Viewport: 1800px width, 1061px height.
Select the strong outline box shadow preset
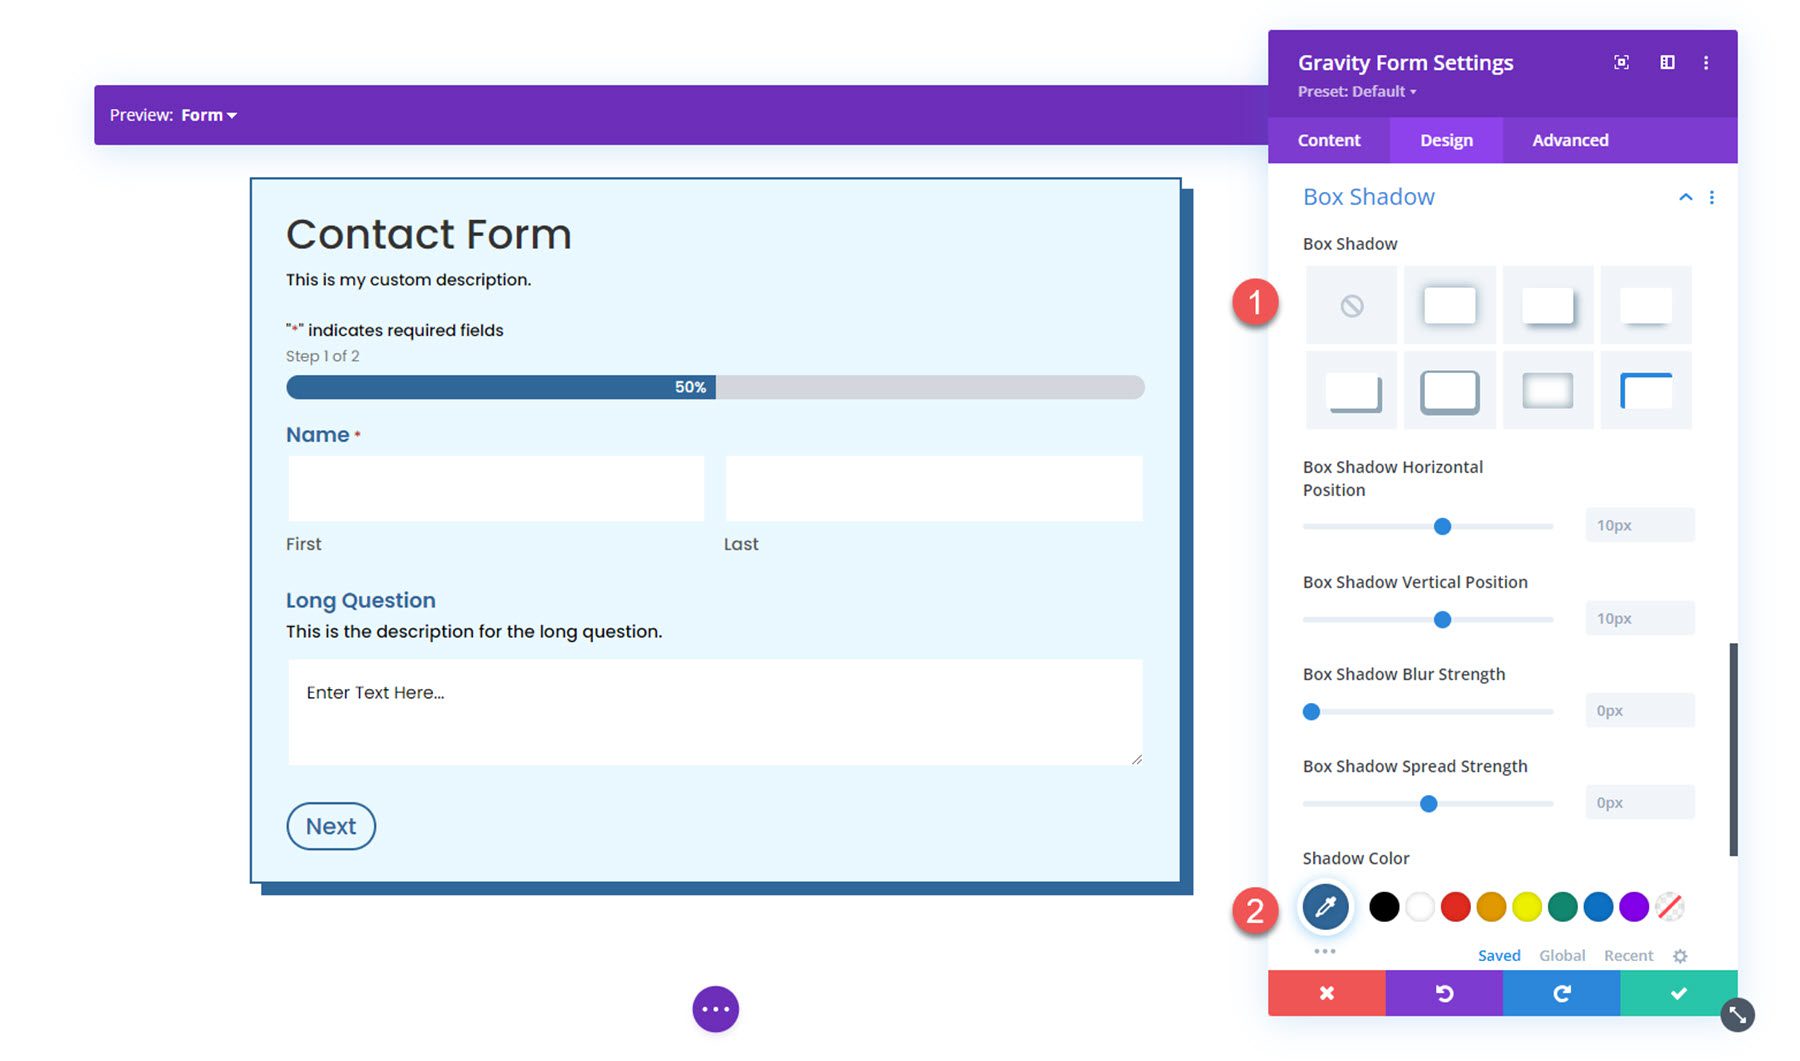[1449, 390]
